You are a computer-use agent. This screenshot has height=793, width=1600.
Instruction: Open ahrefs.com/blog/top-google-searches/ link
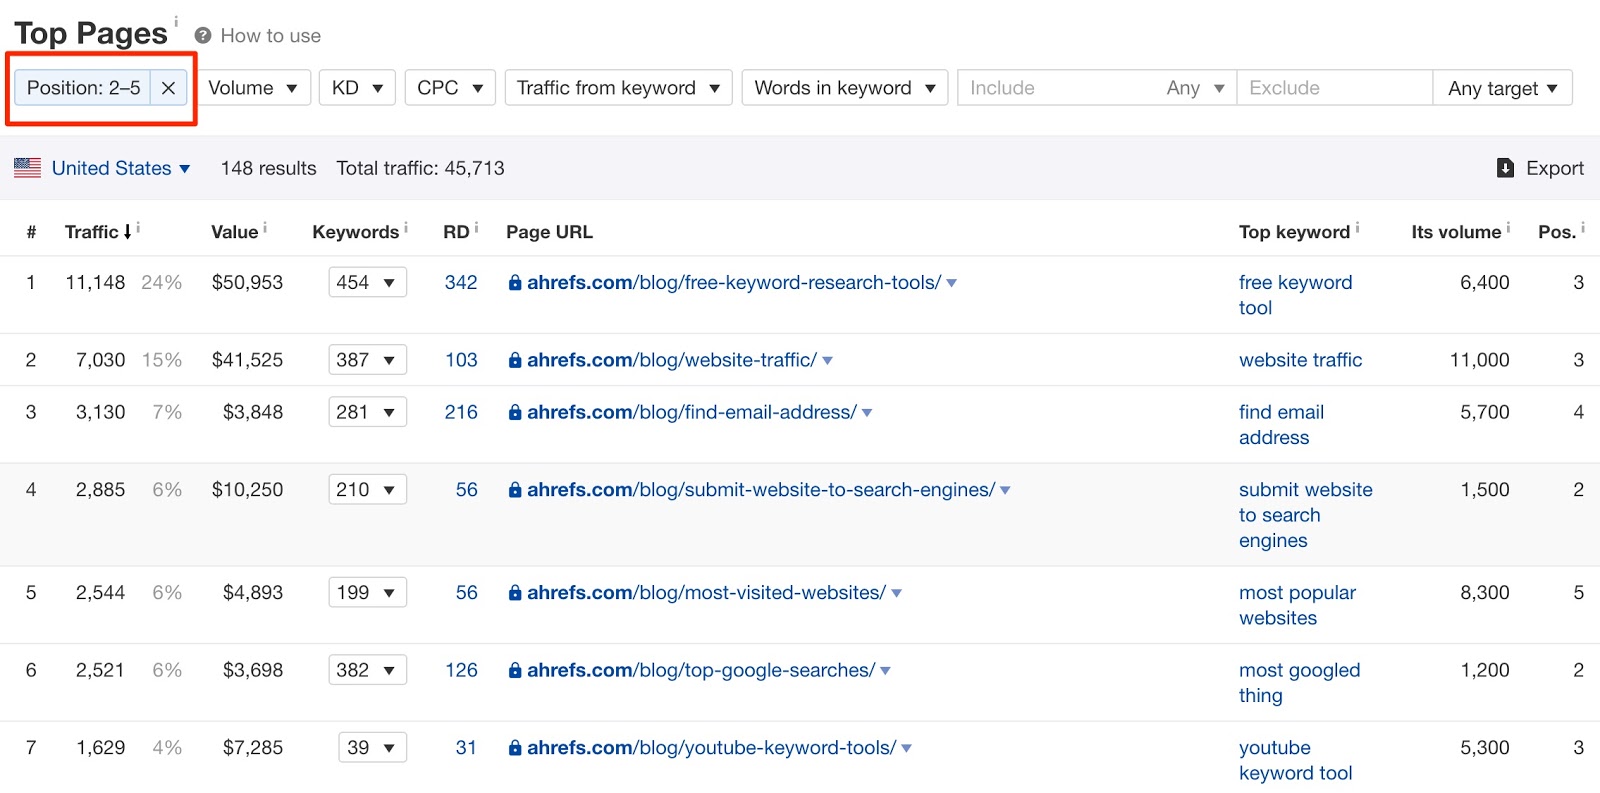701,671
